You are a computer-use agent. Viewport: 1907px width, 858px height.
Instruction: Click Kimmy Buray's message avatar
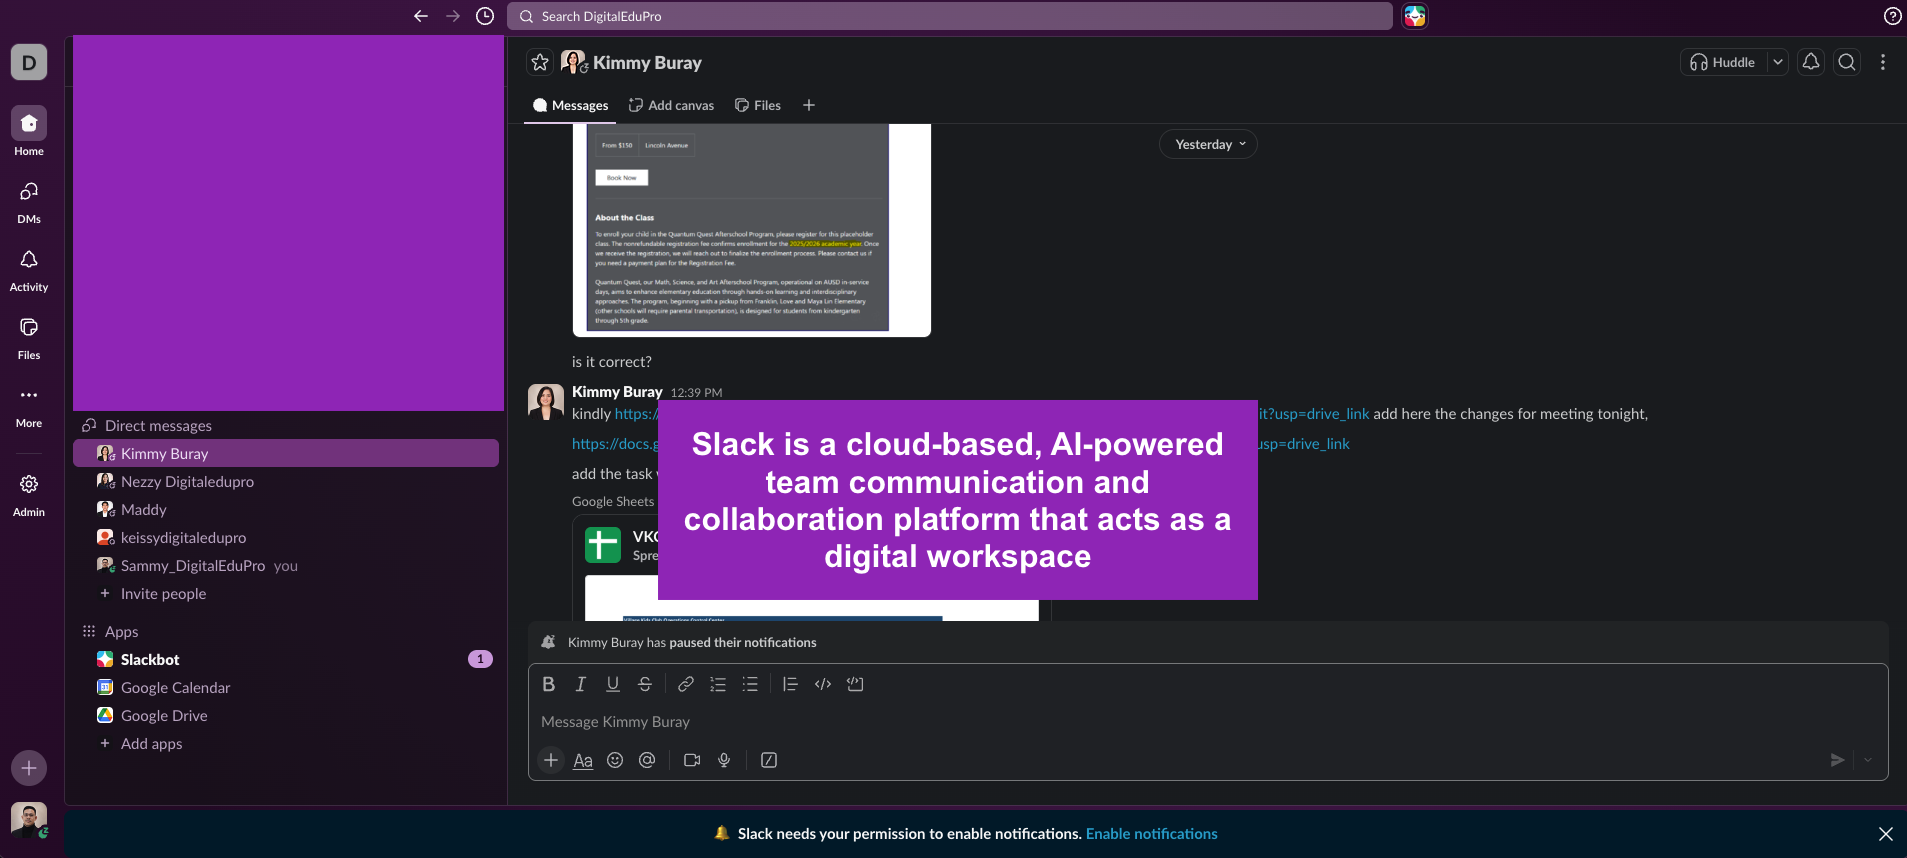point(546,402)
